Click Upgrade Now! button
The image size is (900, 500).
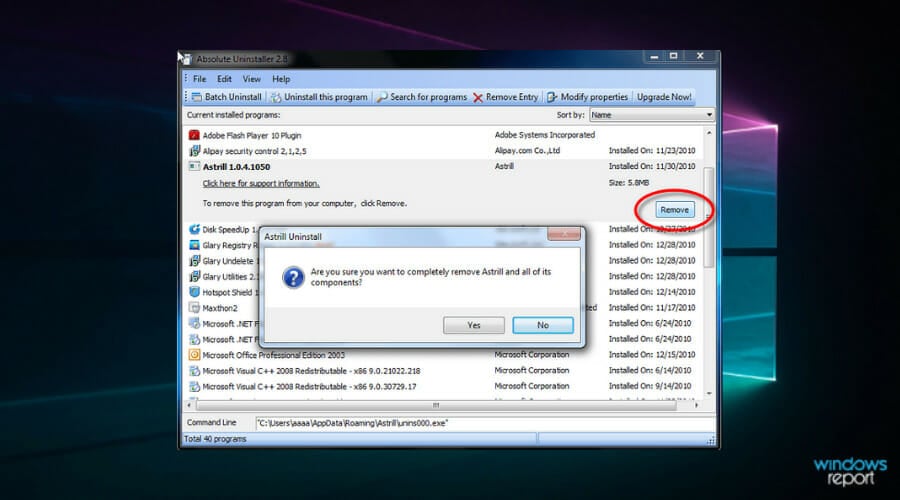pyautogui.click(x=664, y=97)
